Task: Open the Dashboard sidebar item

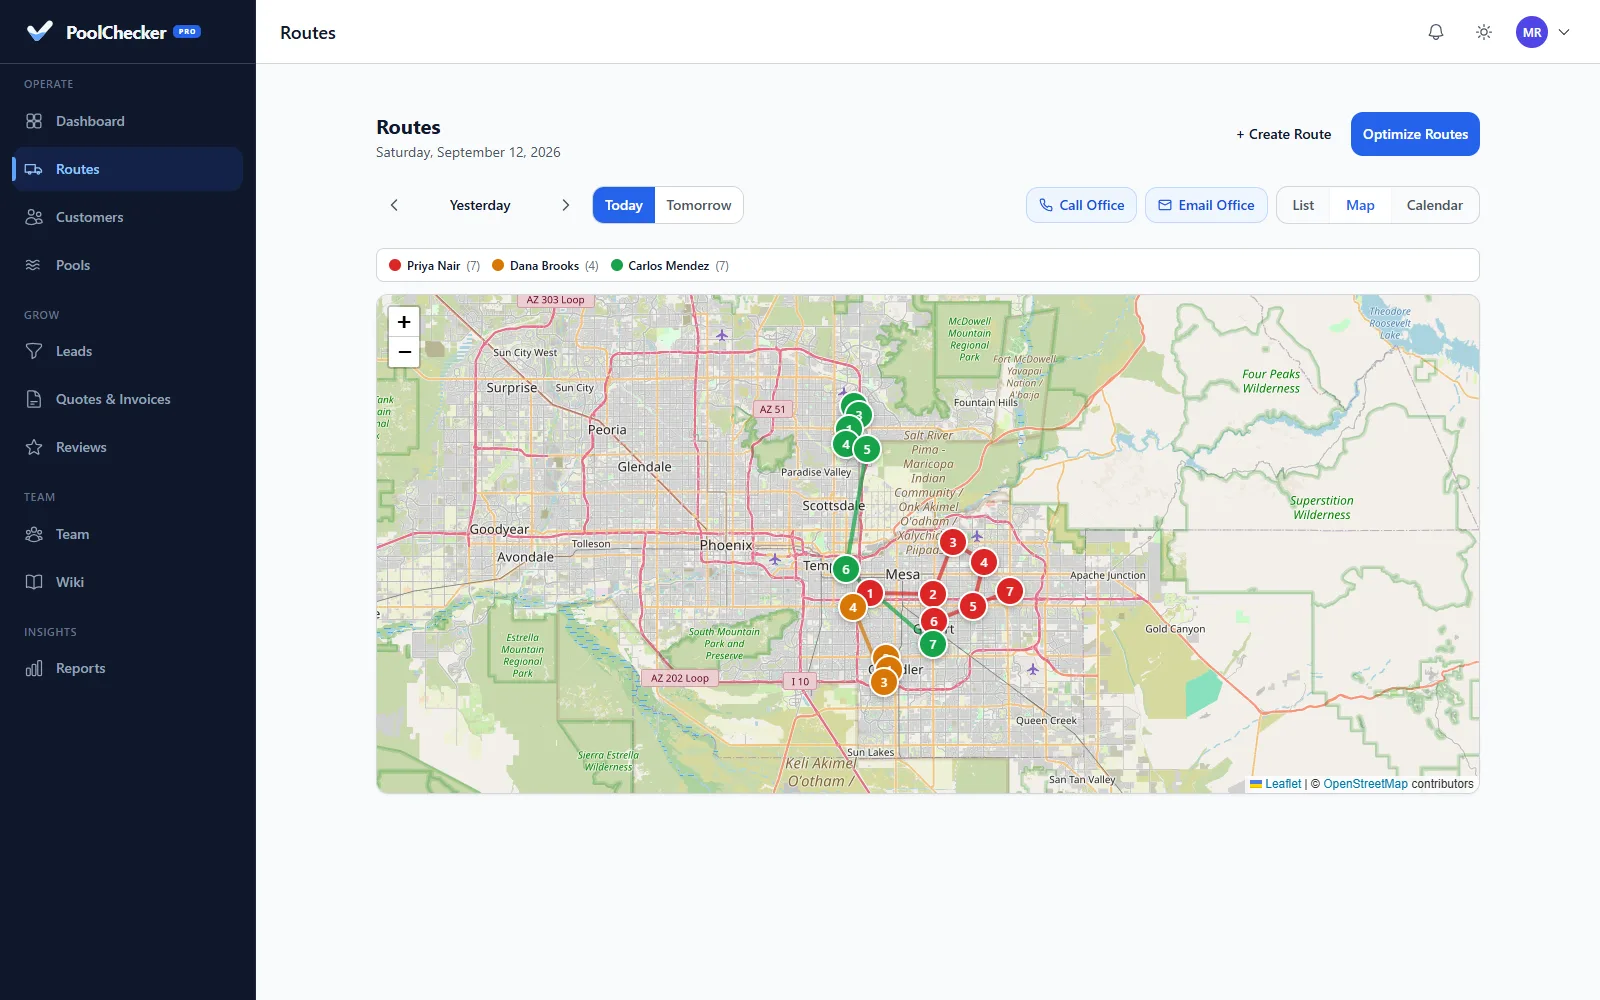Action: 128,121
